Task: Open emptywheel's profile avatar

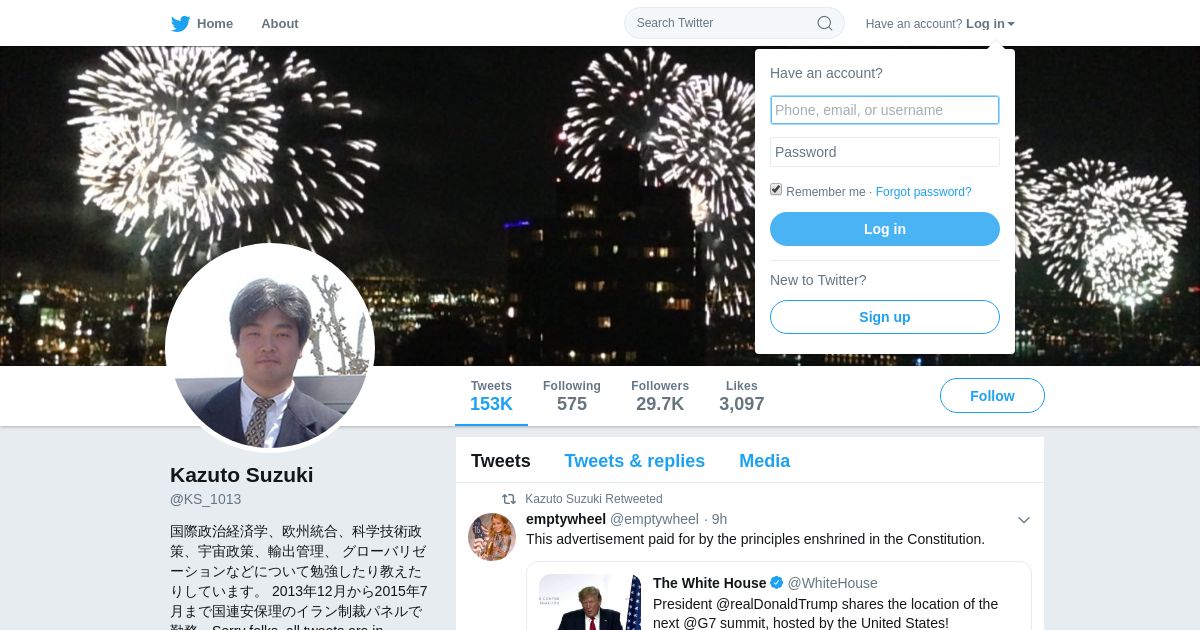Action: 492,537
